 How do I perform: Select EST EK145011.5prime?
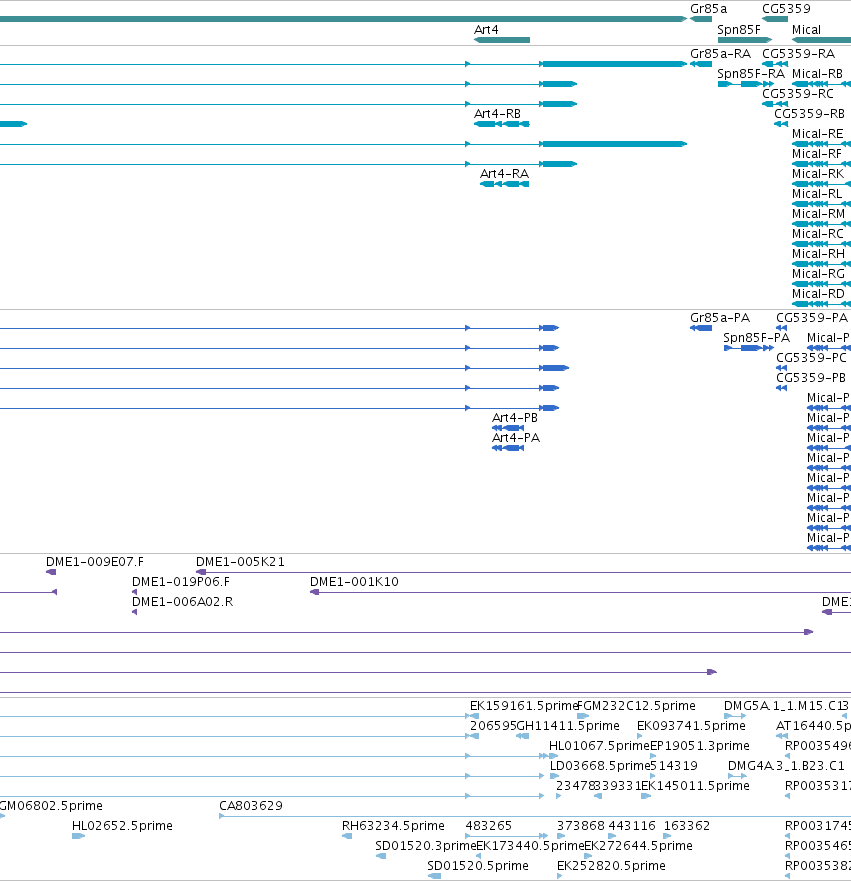coord(646,796)
